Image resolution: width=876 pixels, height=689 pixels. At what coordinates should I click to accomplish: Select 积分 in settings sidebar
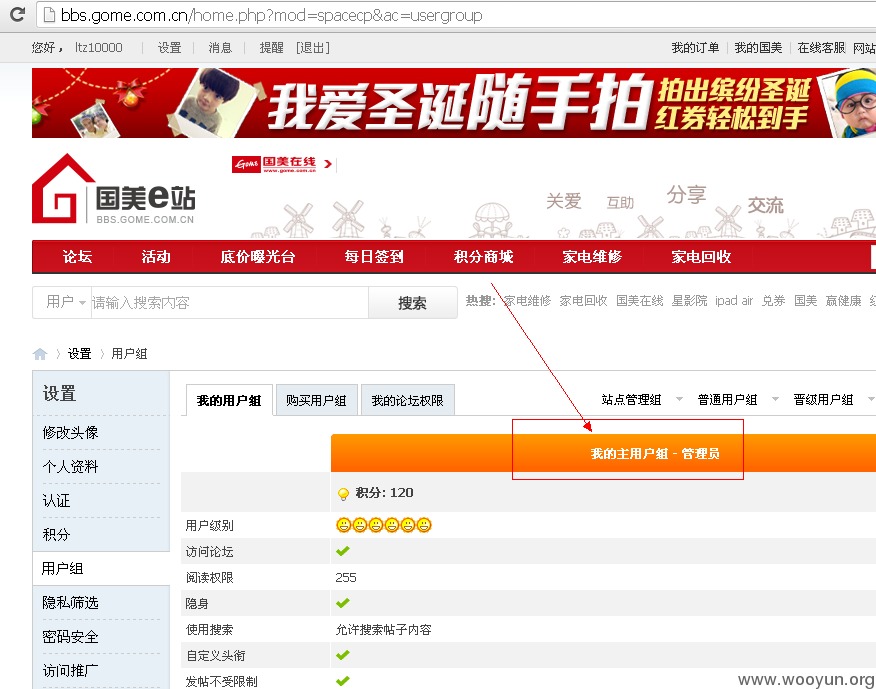click(56, 535)
